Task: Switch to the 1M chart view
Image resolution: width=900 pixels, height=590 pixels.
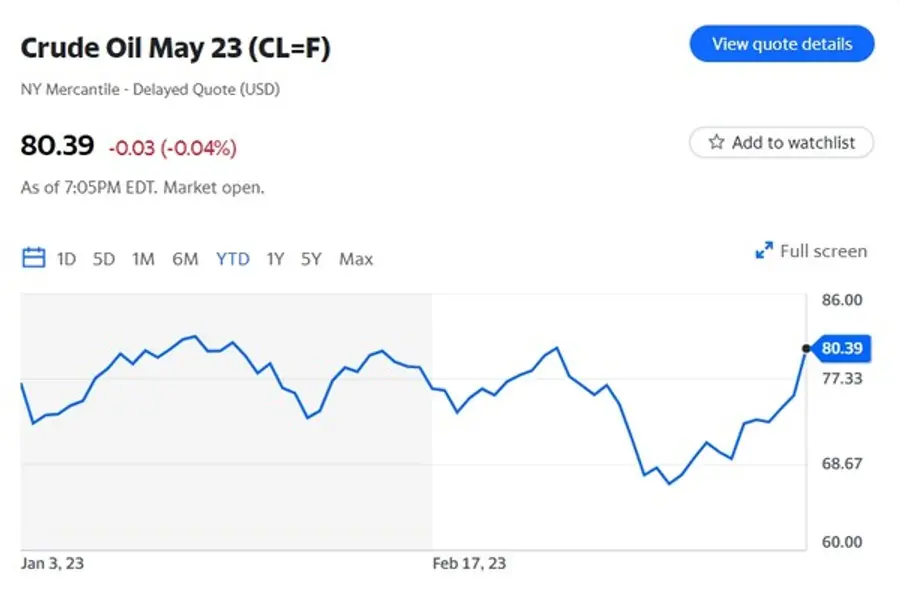Action: point(143,258)
